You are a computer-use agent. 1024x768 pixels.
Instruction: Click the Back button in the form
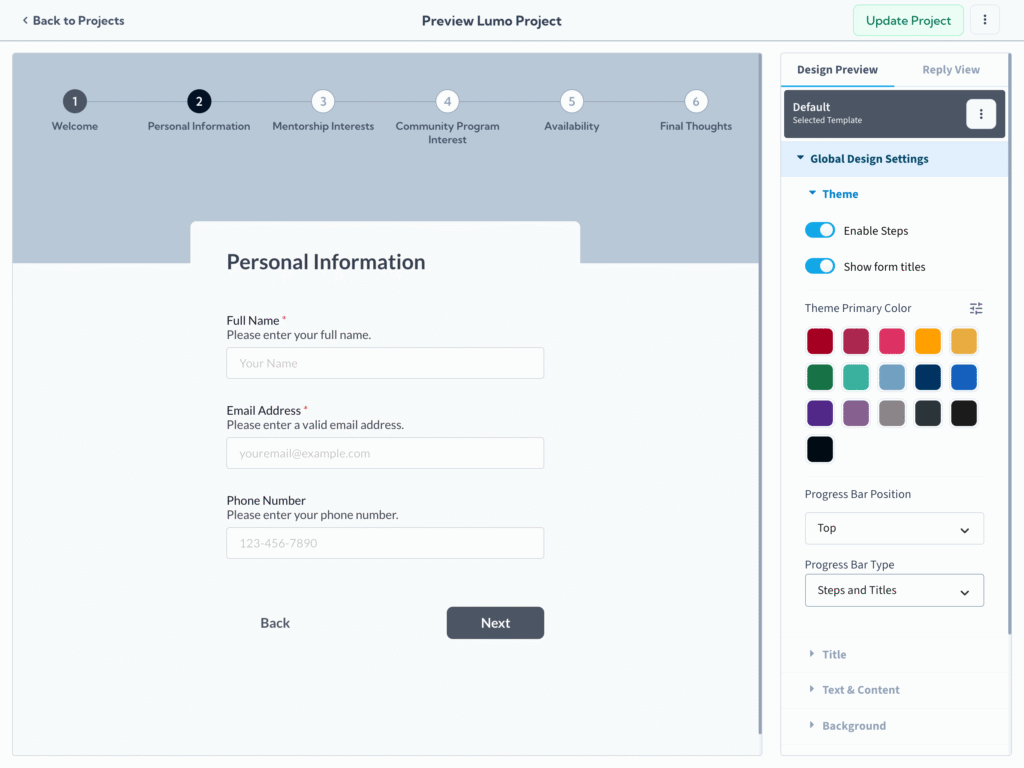click(275, 623)
